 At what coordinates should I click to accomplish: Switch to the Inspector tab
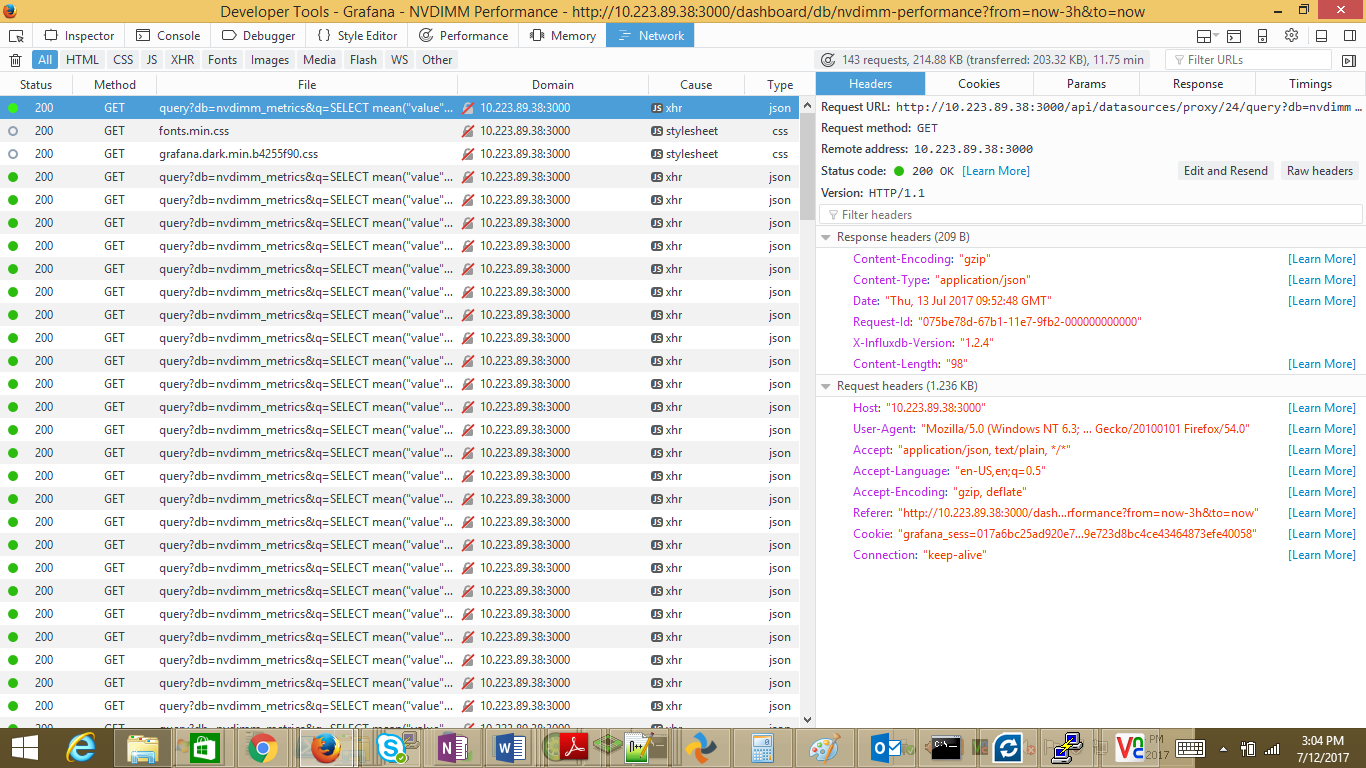tap(79, 36)
